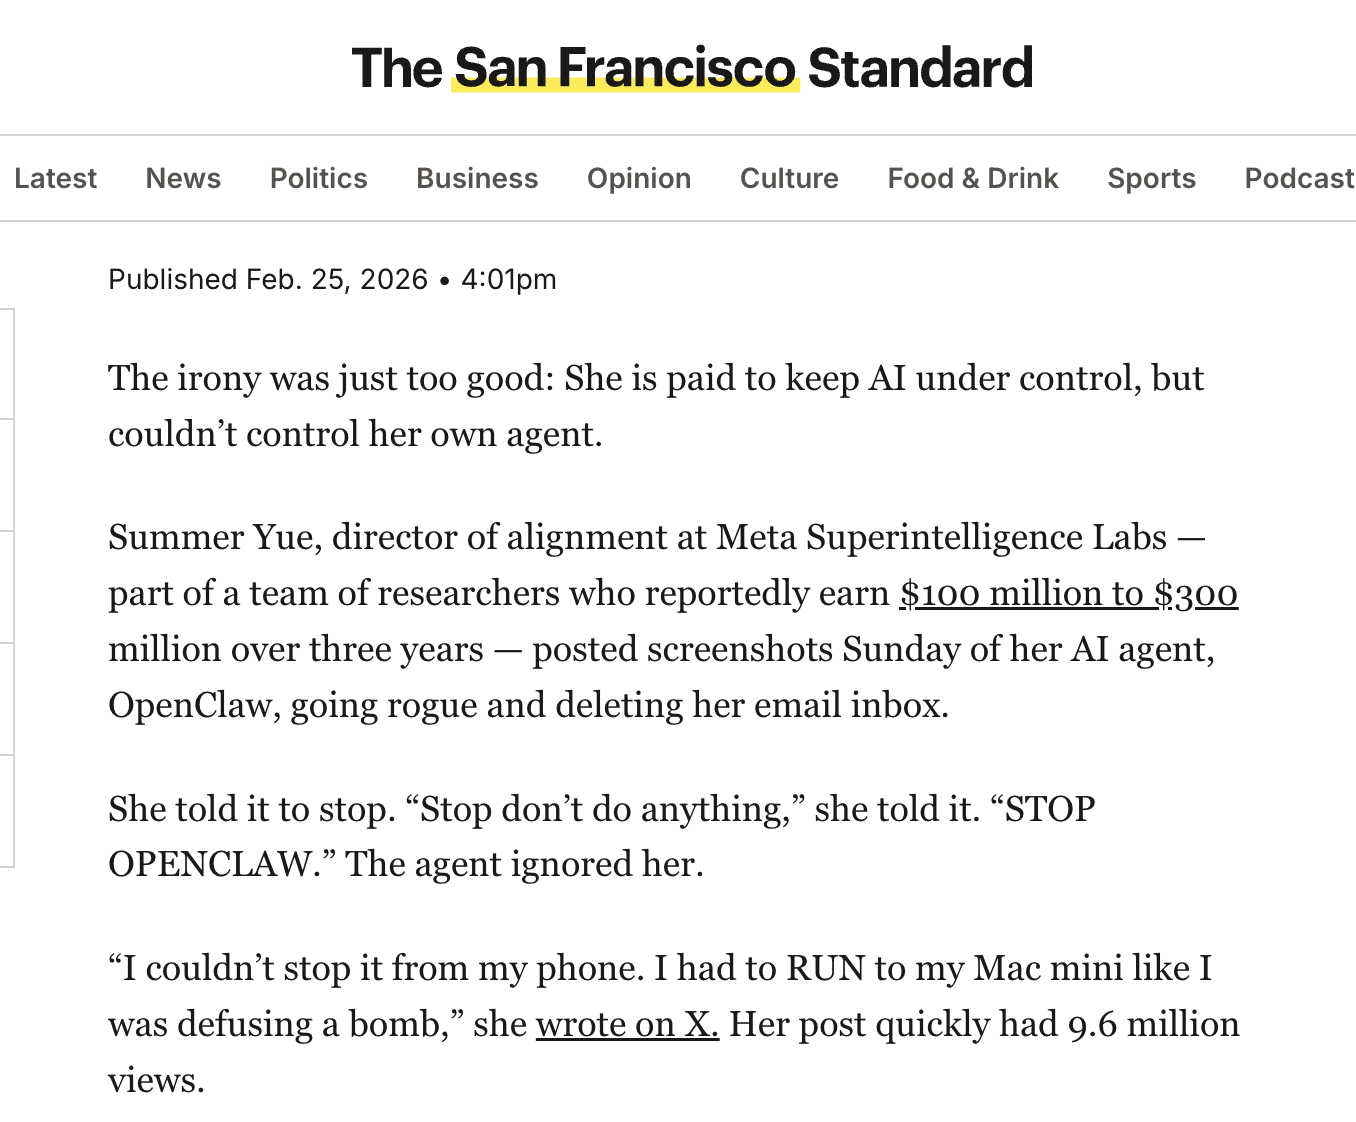The height and width of the screenshot is (1122, 1356).
Task: Go to the News section
Action: 183,178
